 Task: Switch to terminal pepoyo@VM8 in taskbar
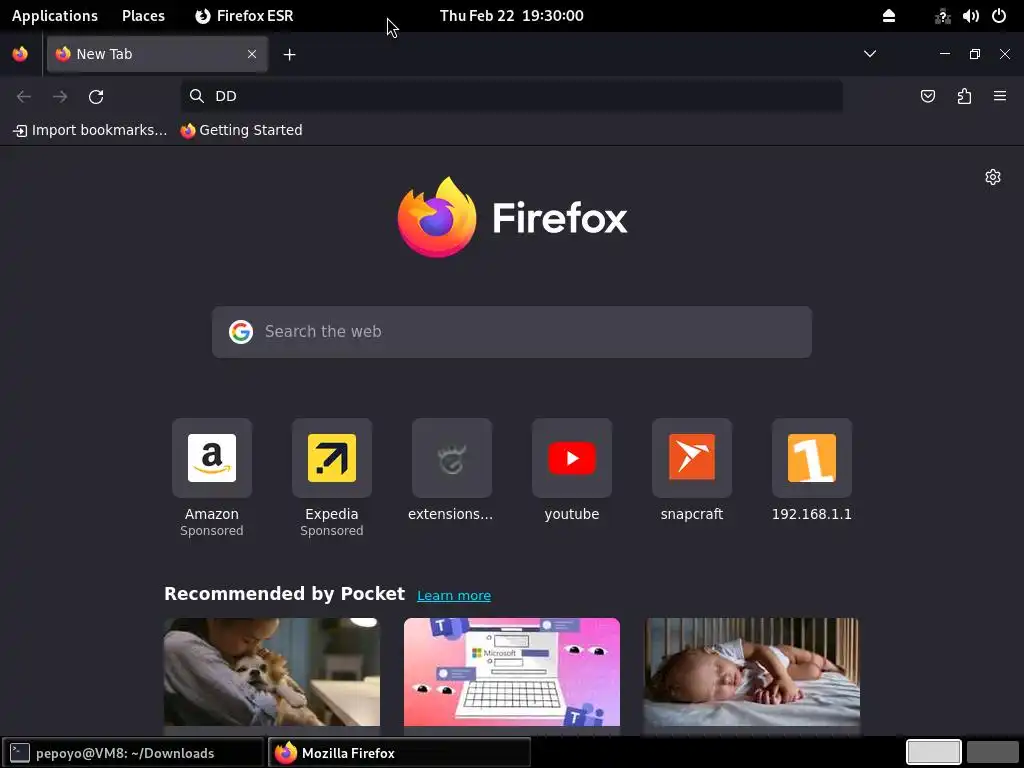tap(133, 753)
